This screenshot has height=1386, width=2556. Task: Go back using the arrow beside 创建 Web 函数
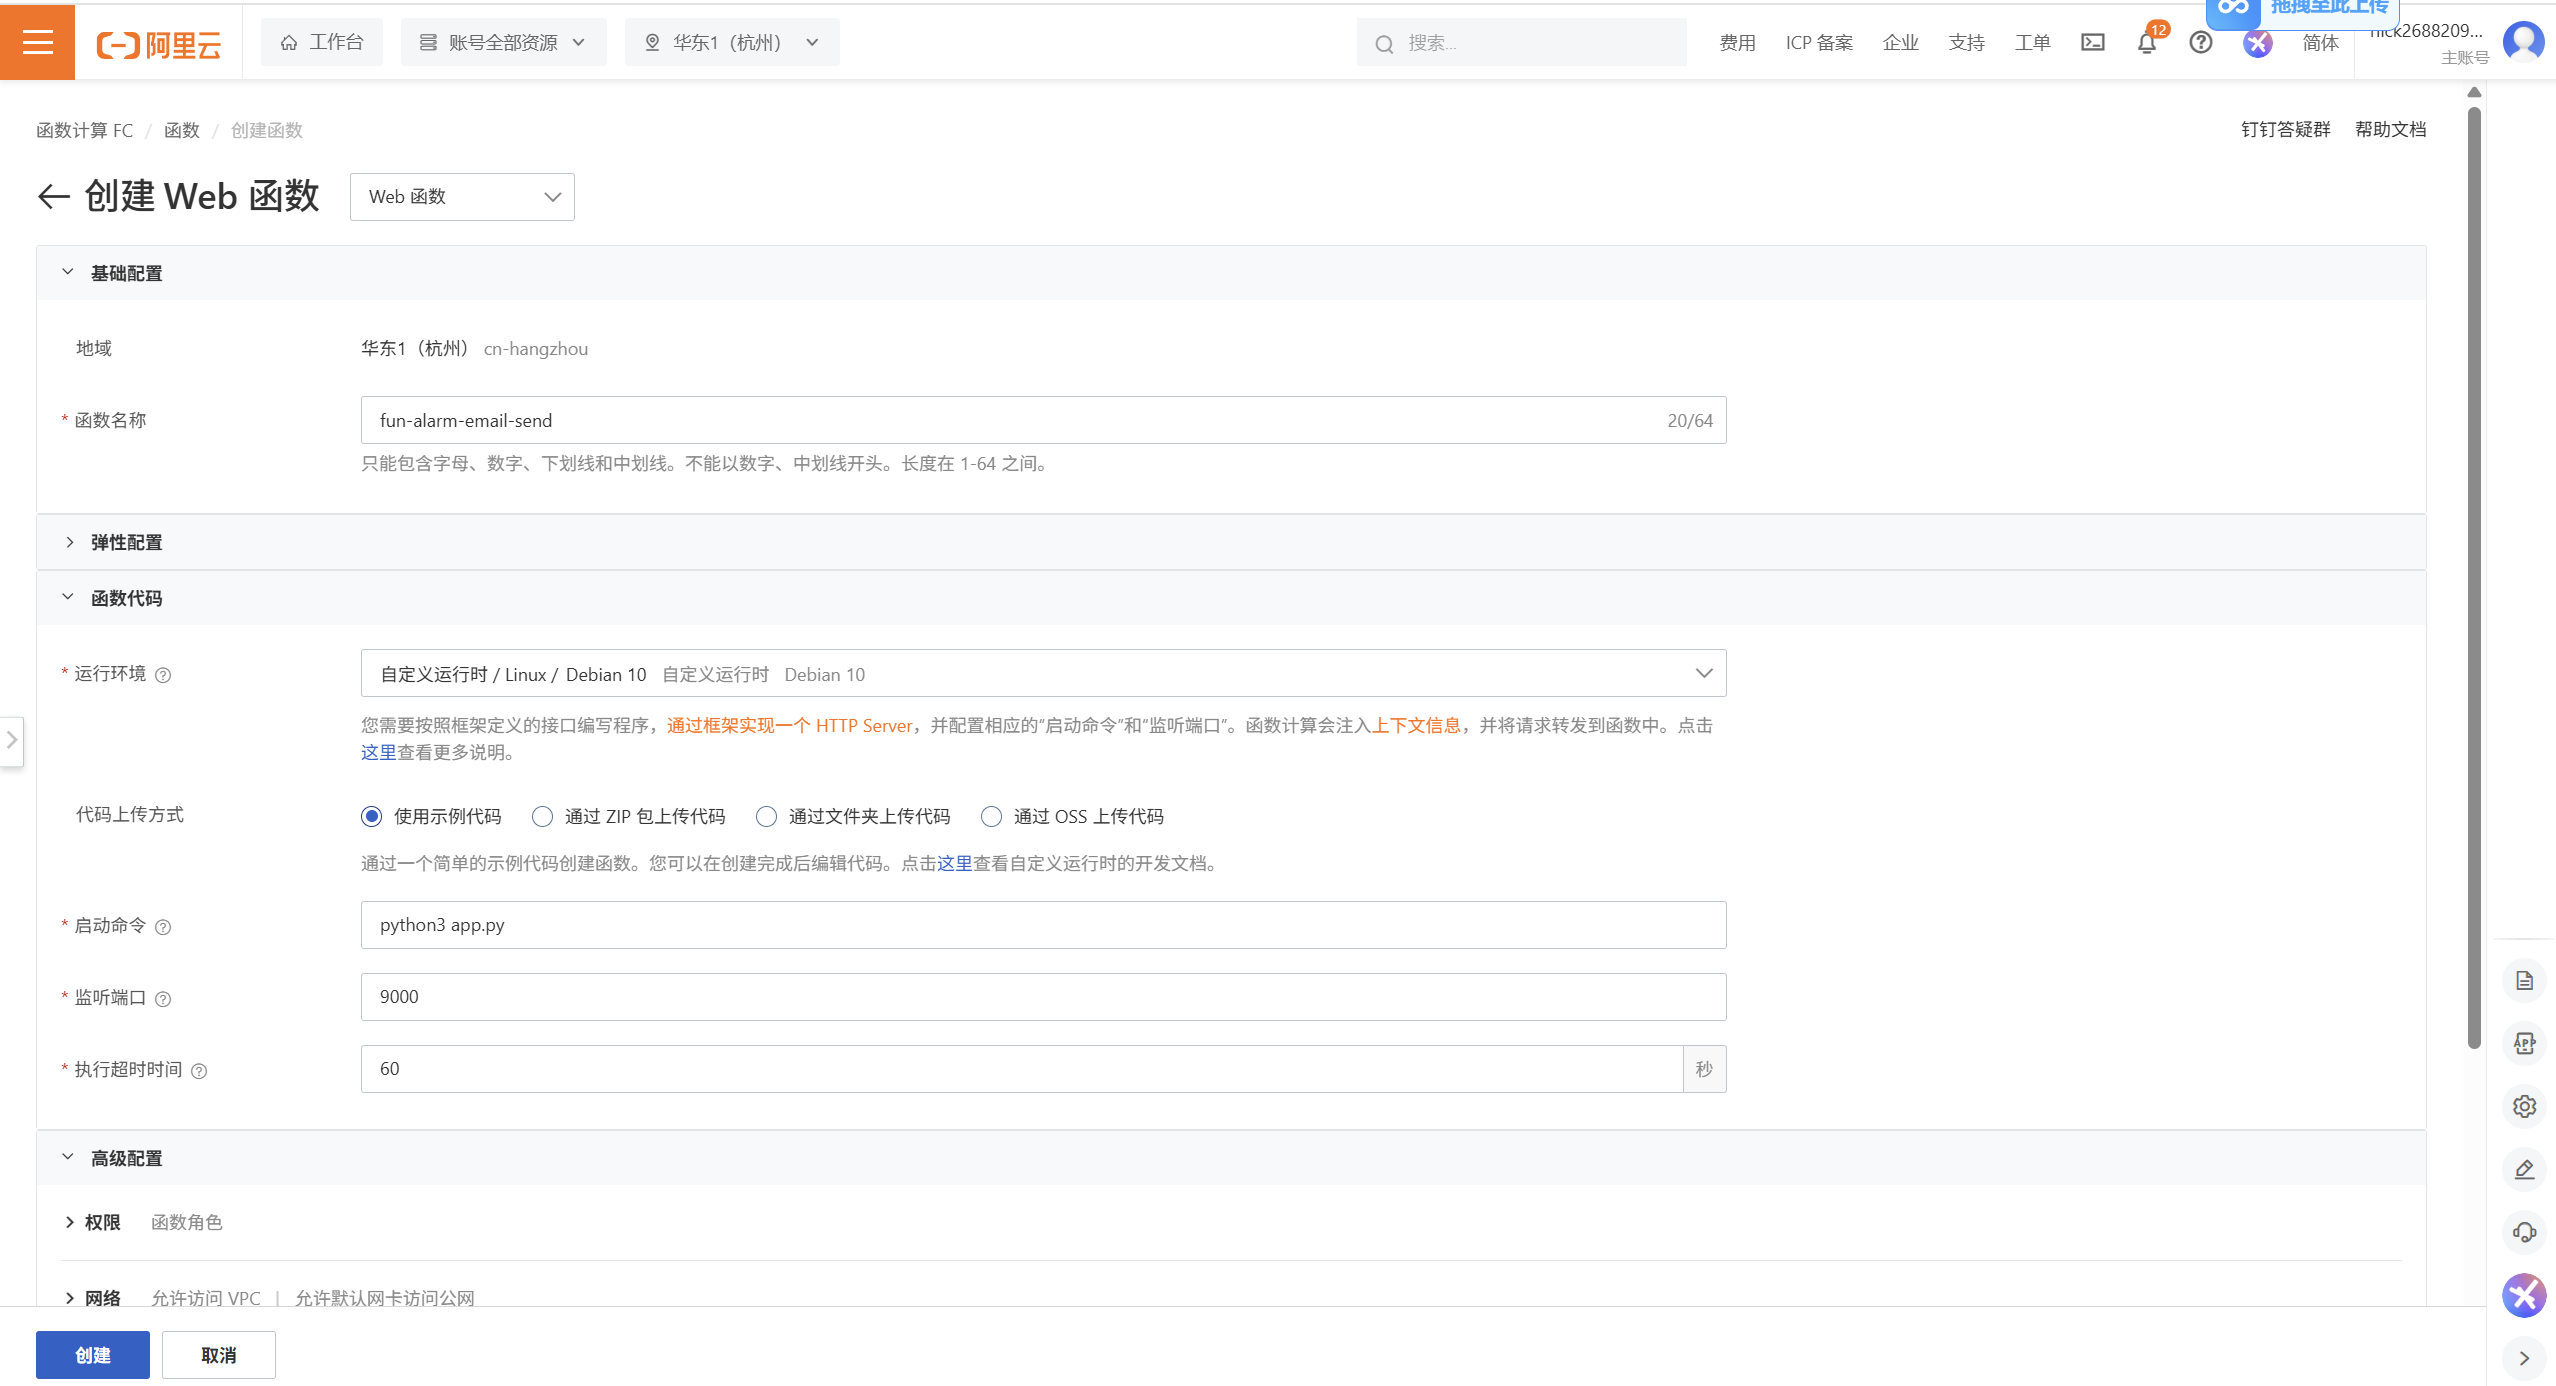tap(54, 196)
